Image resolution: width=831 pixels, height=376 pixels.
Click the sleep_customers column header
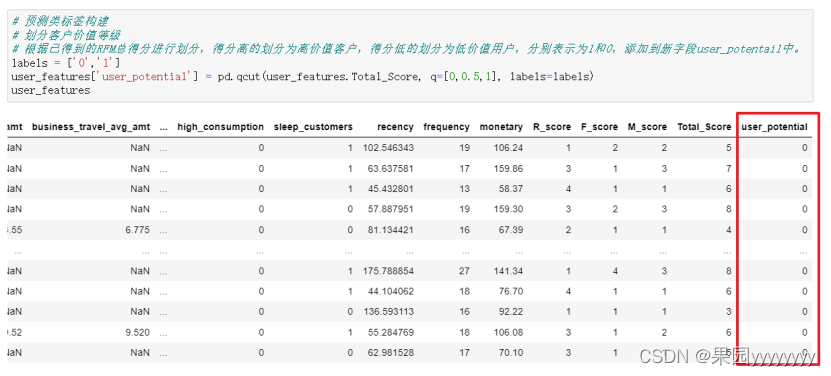[313, 127]
